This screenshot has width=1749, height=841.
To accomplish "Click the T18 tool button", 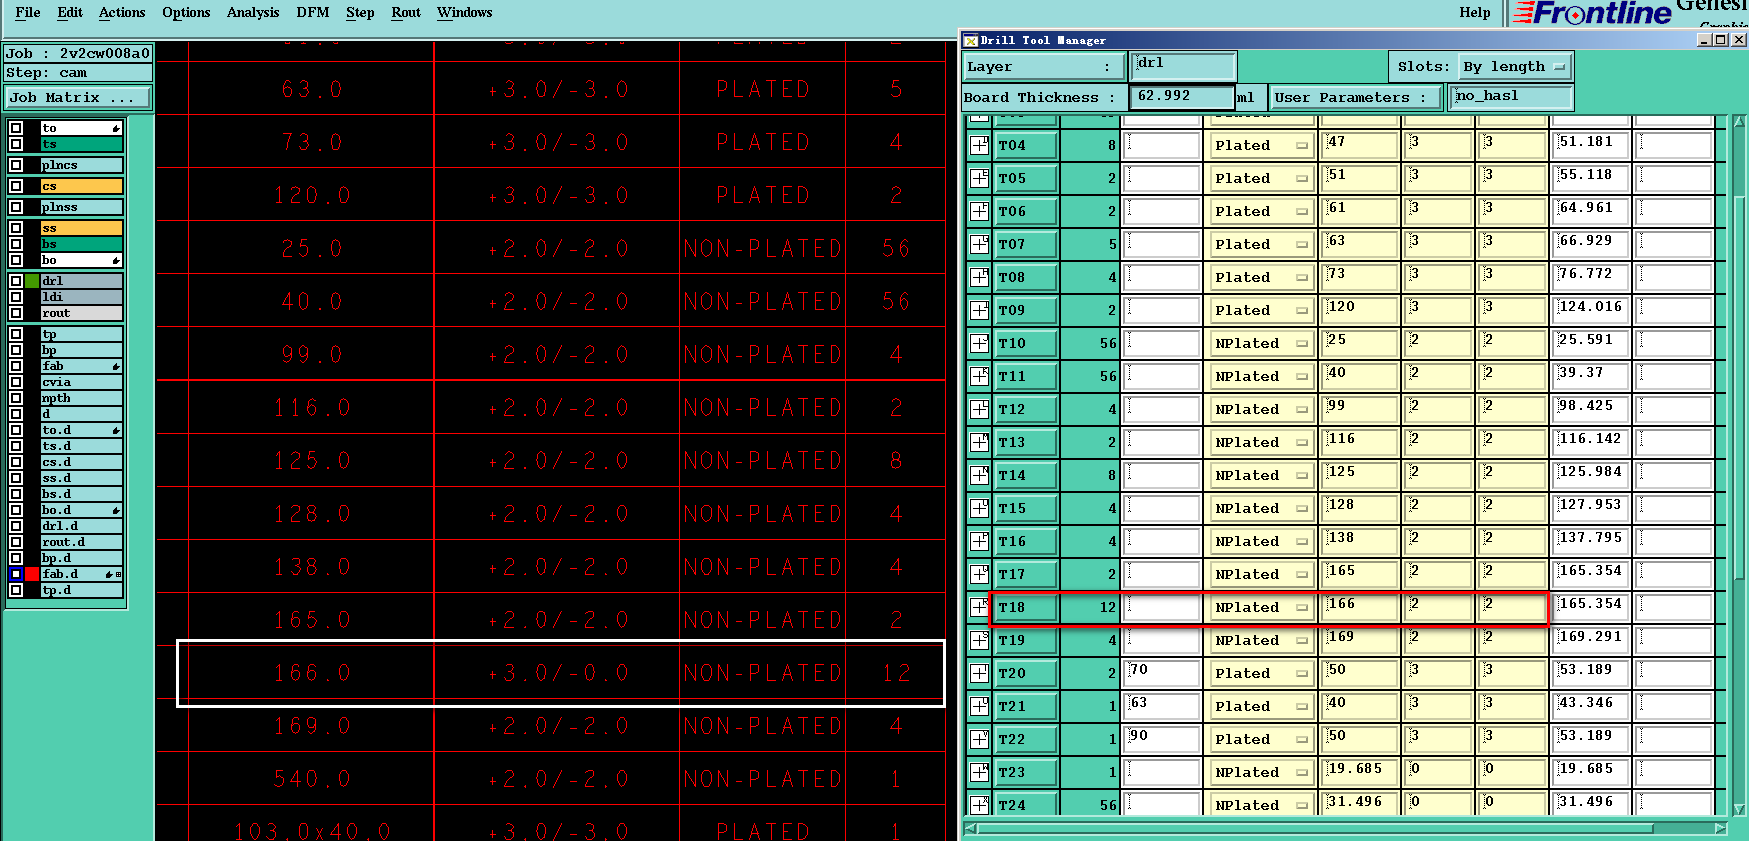I will coord(1026,607).
